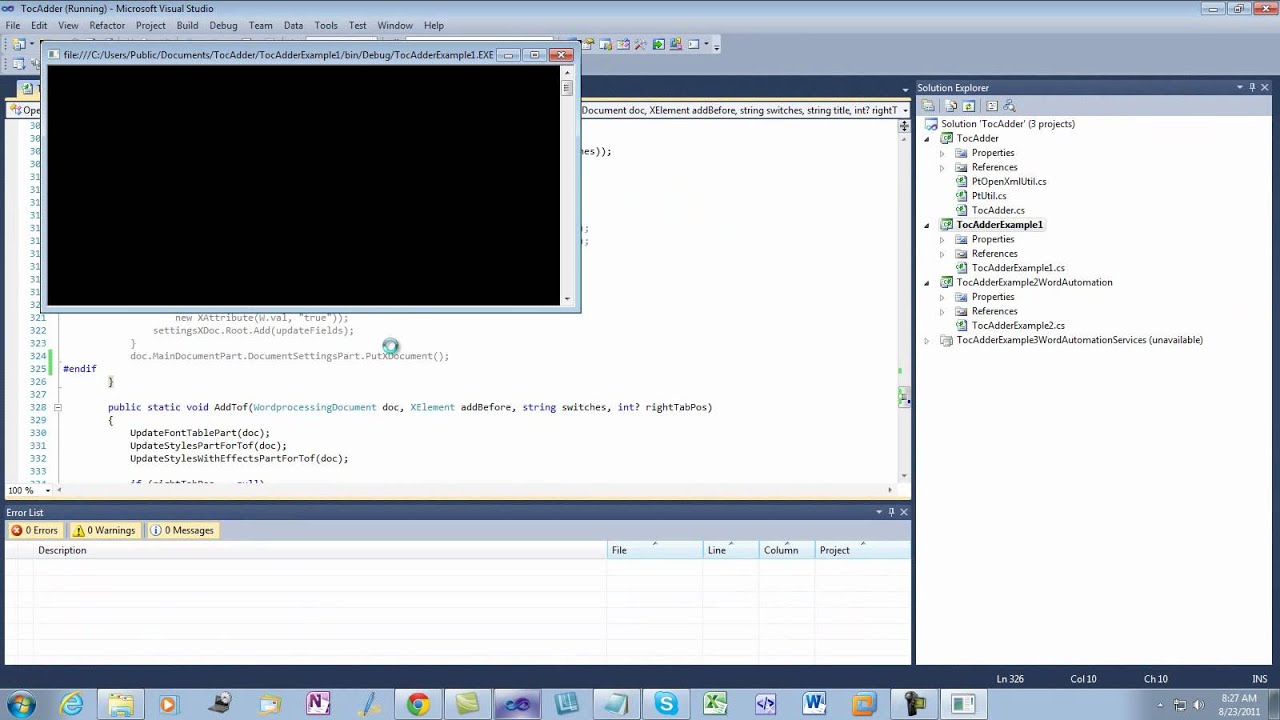Open the Solution Explorer window position dropdown
The image size is (1280, 720).
coord(1239,88)
